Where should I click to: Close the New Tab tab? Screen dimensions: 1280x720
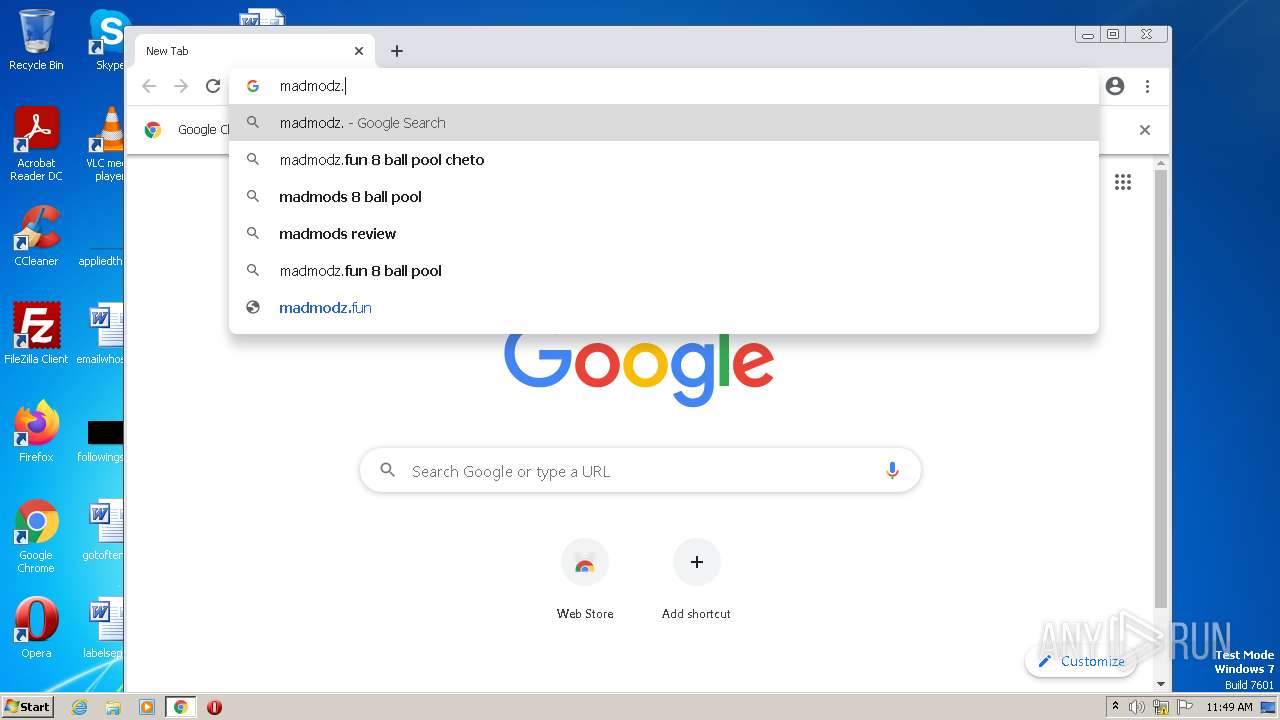[359, 51]
